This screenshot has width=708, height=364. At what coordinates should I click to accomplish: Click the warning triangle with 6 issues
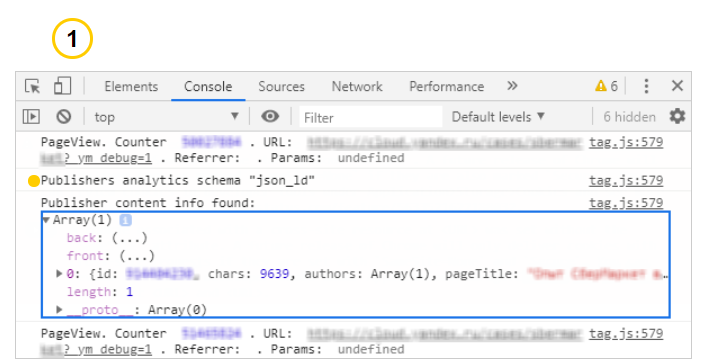coord(606,86)
